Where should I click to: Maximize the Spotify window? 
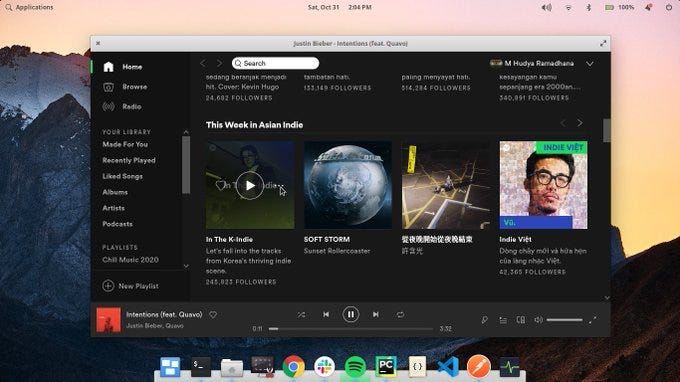(603, 43)
